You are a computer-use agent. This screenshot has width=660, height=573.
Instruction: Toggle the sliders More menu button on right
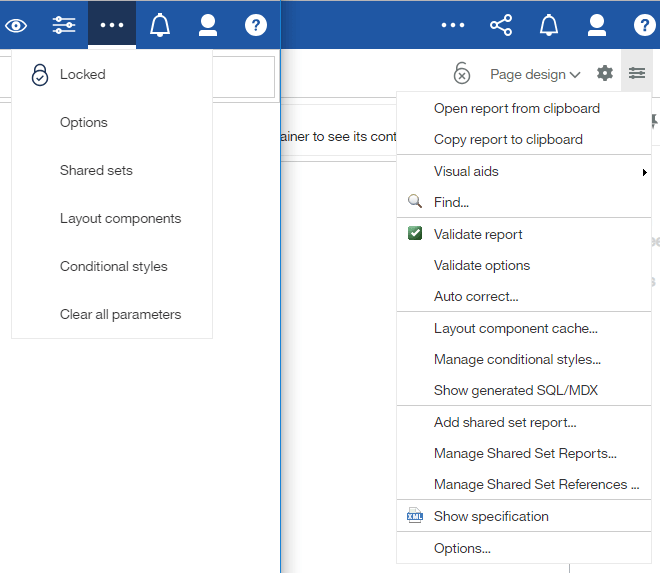pos(637,73)
